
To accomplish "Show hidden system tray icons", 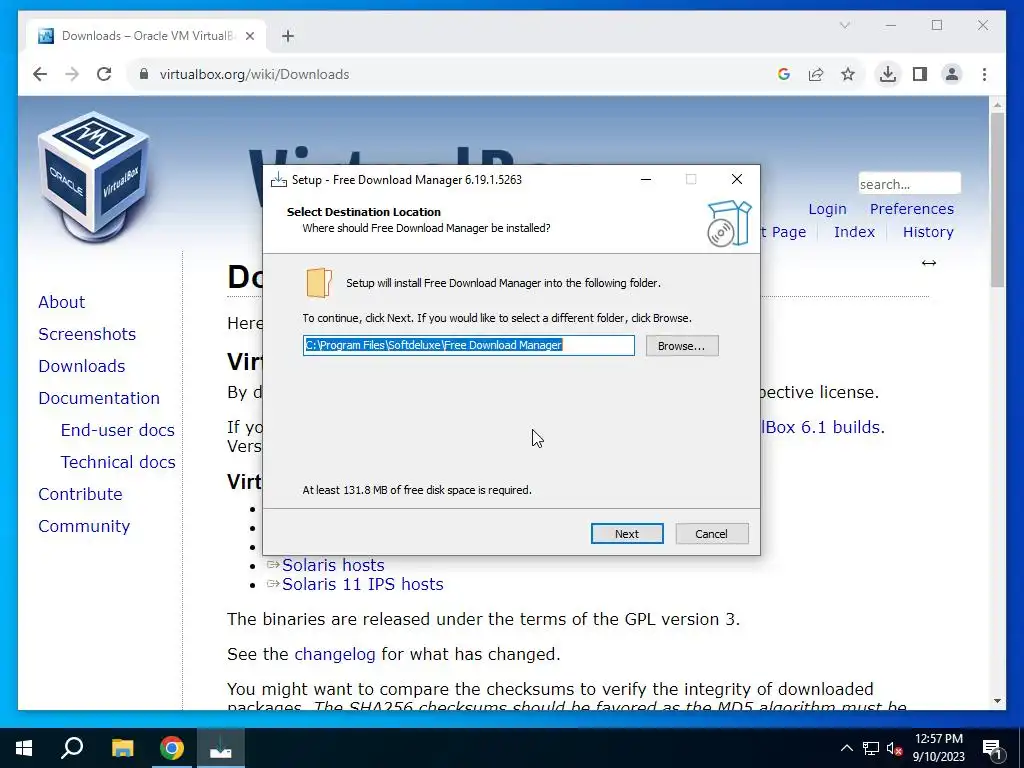I will click(846, 748).
